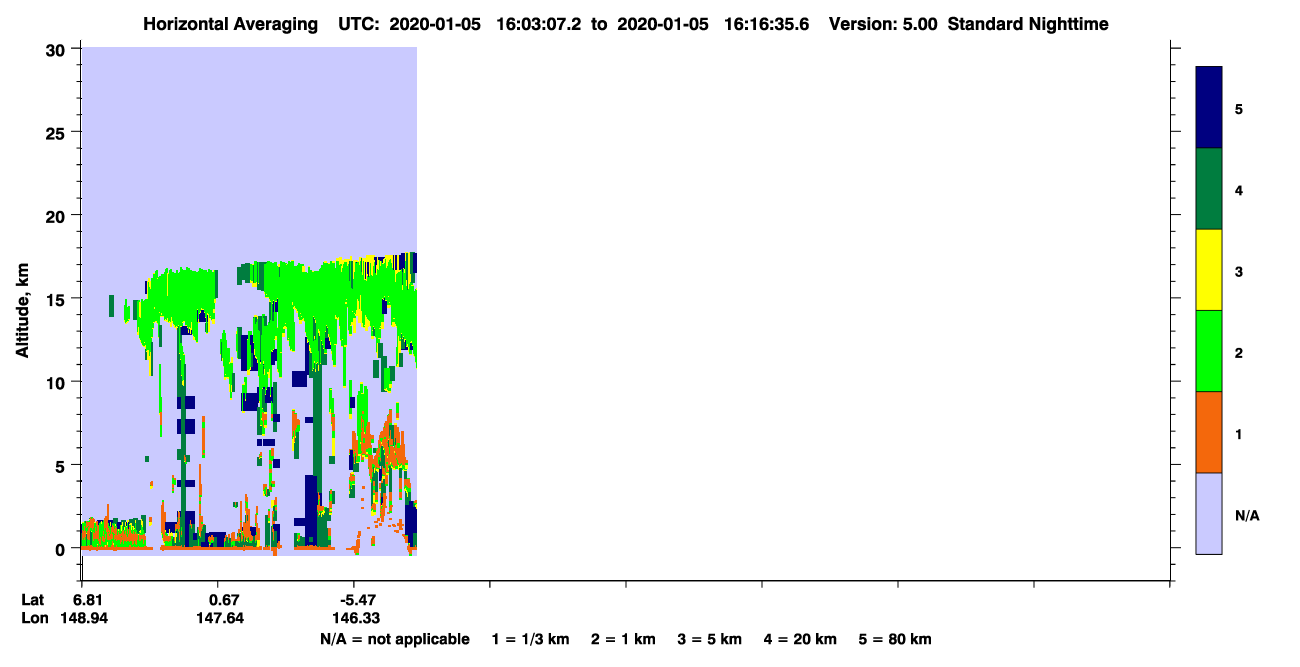Click the bright green colorbar segment labeled 2
1300x667 pixels.
(1209, 351)
